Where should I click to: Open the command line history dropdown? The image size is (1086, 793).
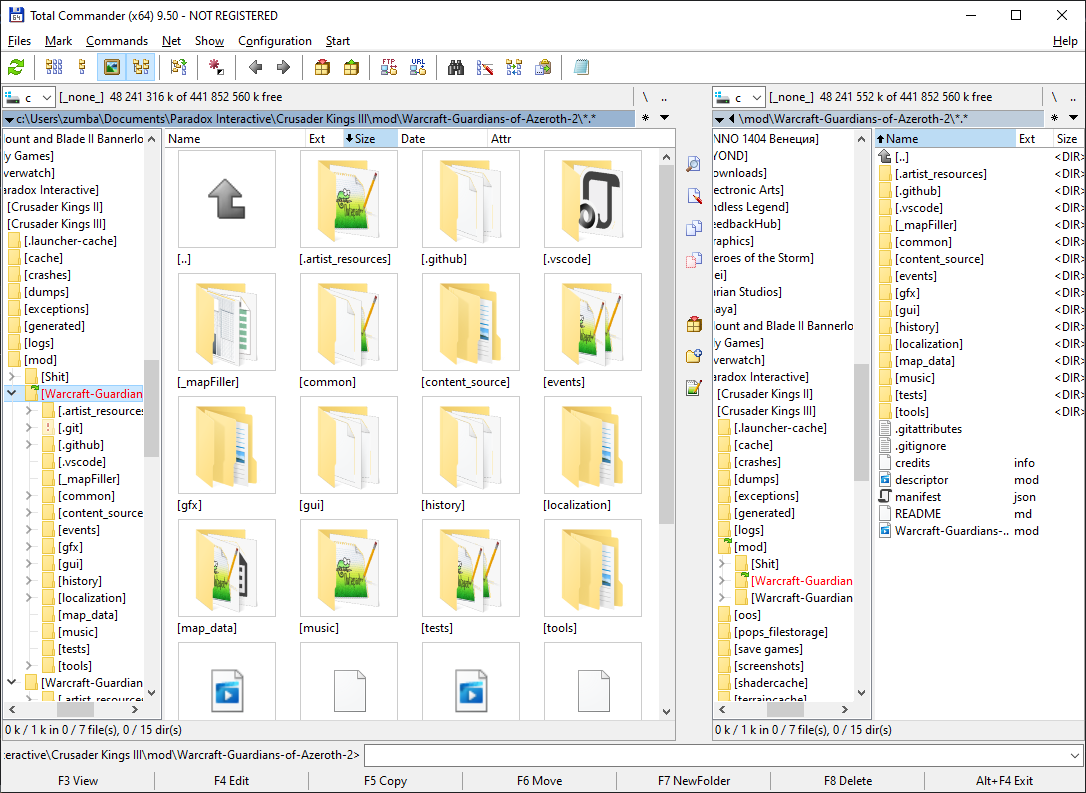pyautogui.click(x=1074, y=755)
